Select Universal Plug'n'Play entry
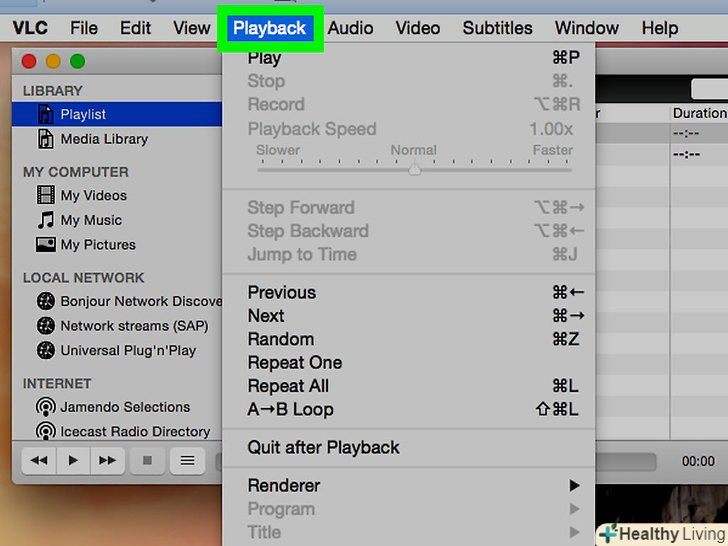The height and width of the screenshot is (546, 728). point(117,350)
